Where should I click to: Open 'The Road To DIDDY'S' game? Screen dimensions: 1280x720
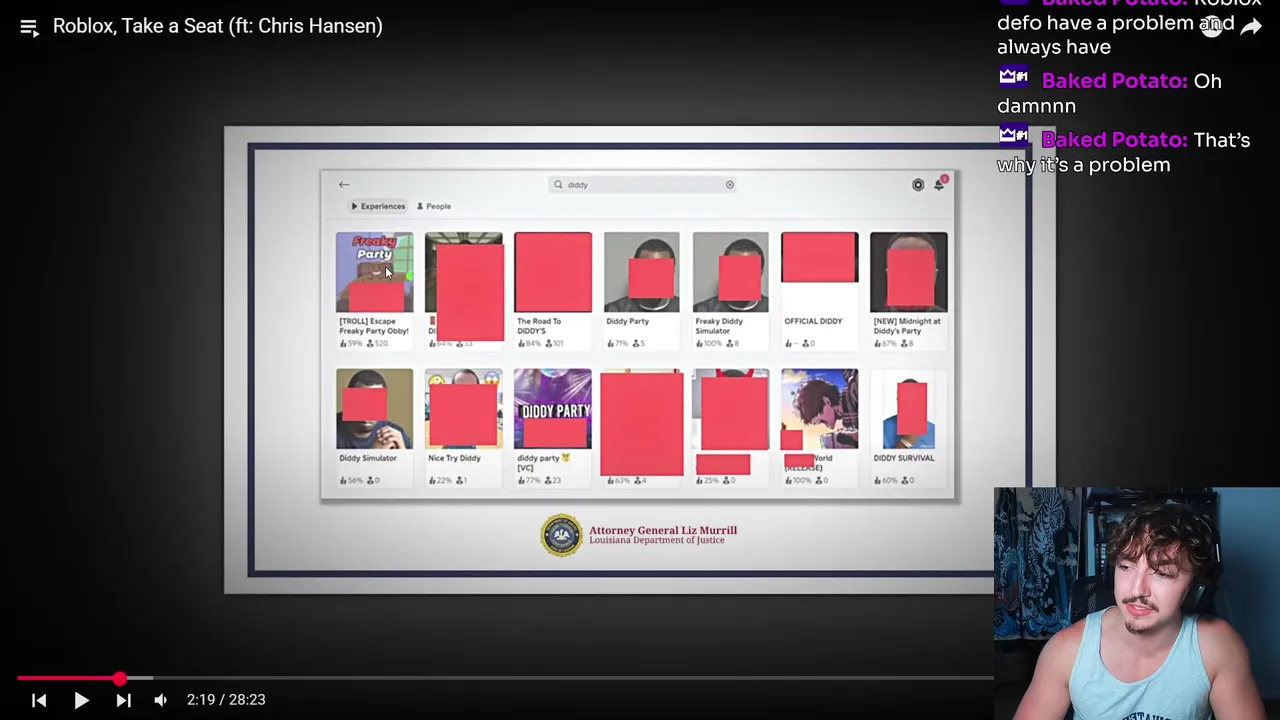coord(552,290)
